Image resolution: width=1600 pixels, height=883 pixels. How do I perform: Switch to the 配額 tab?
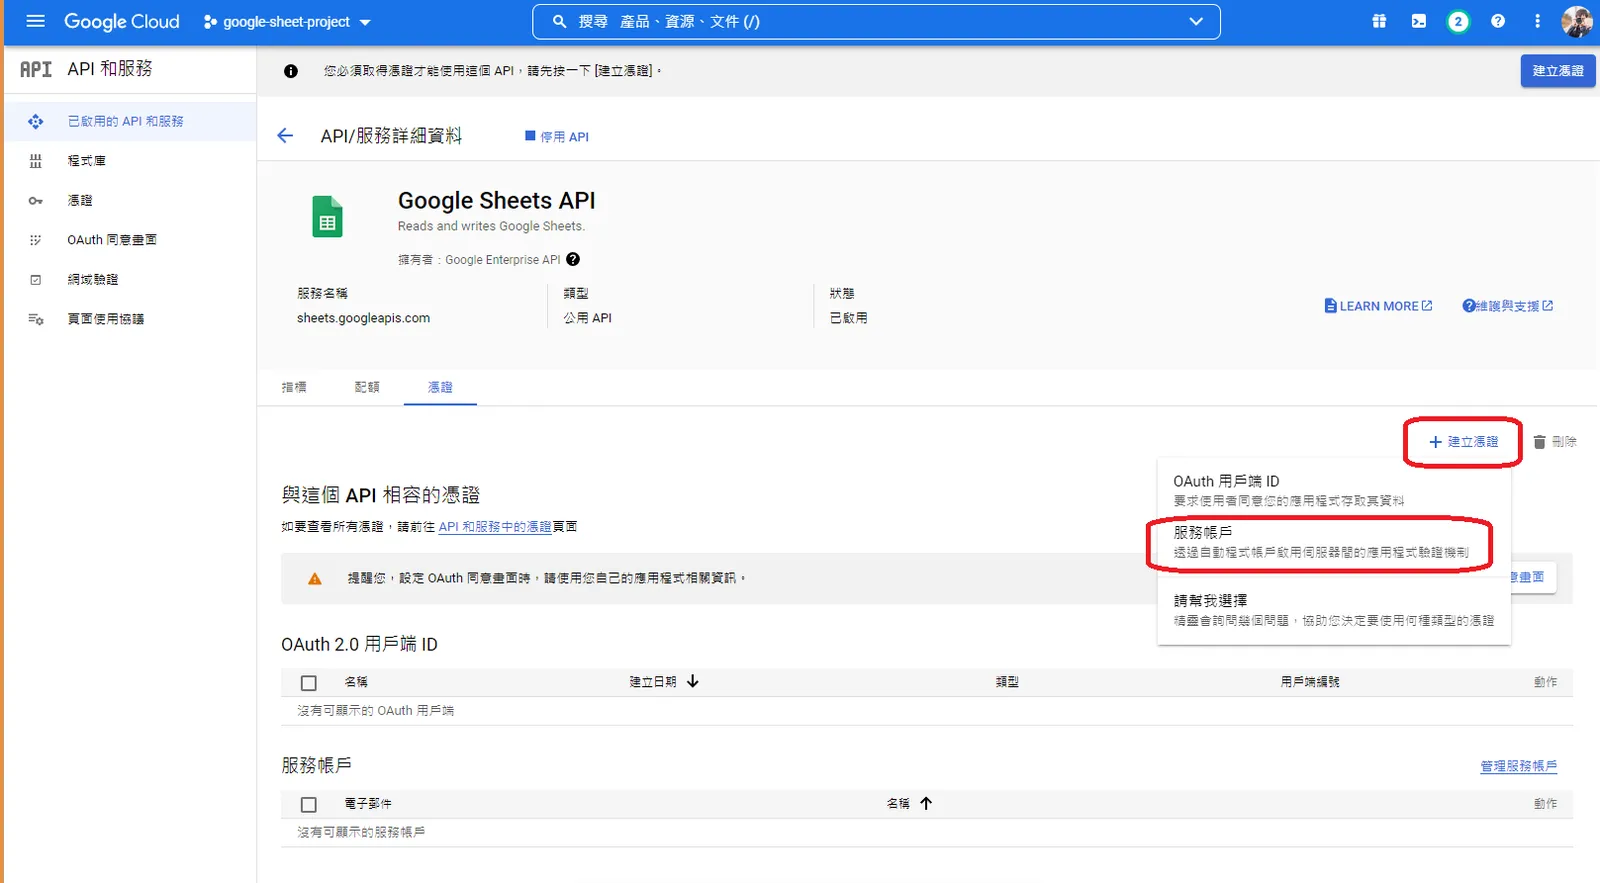[x=367, y=387]
